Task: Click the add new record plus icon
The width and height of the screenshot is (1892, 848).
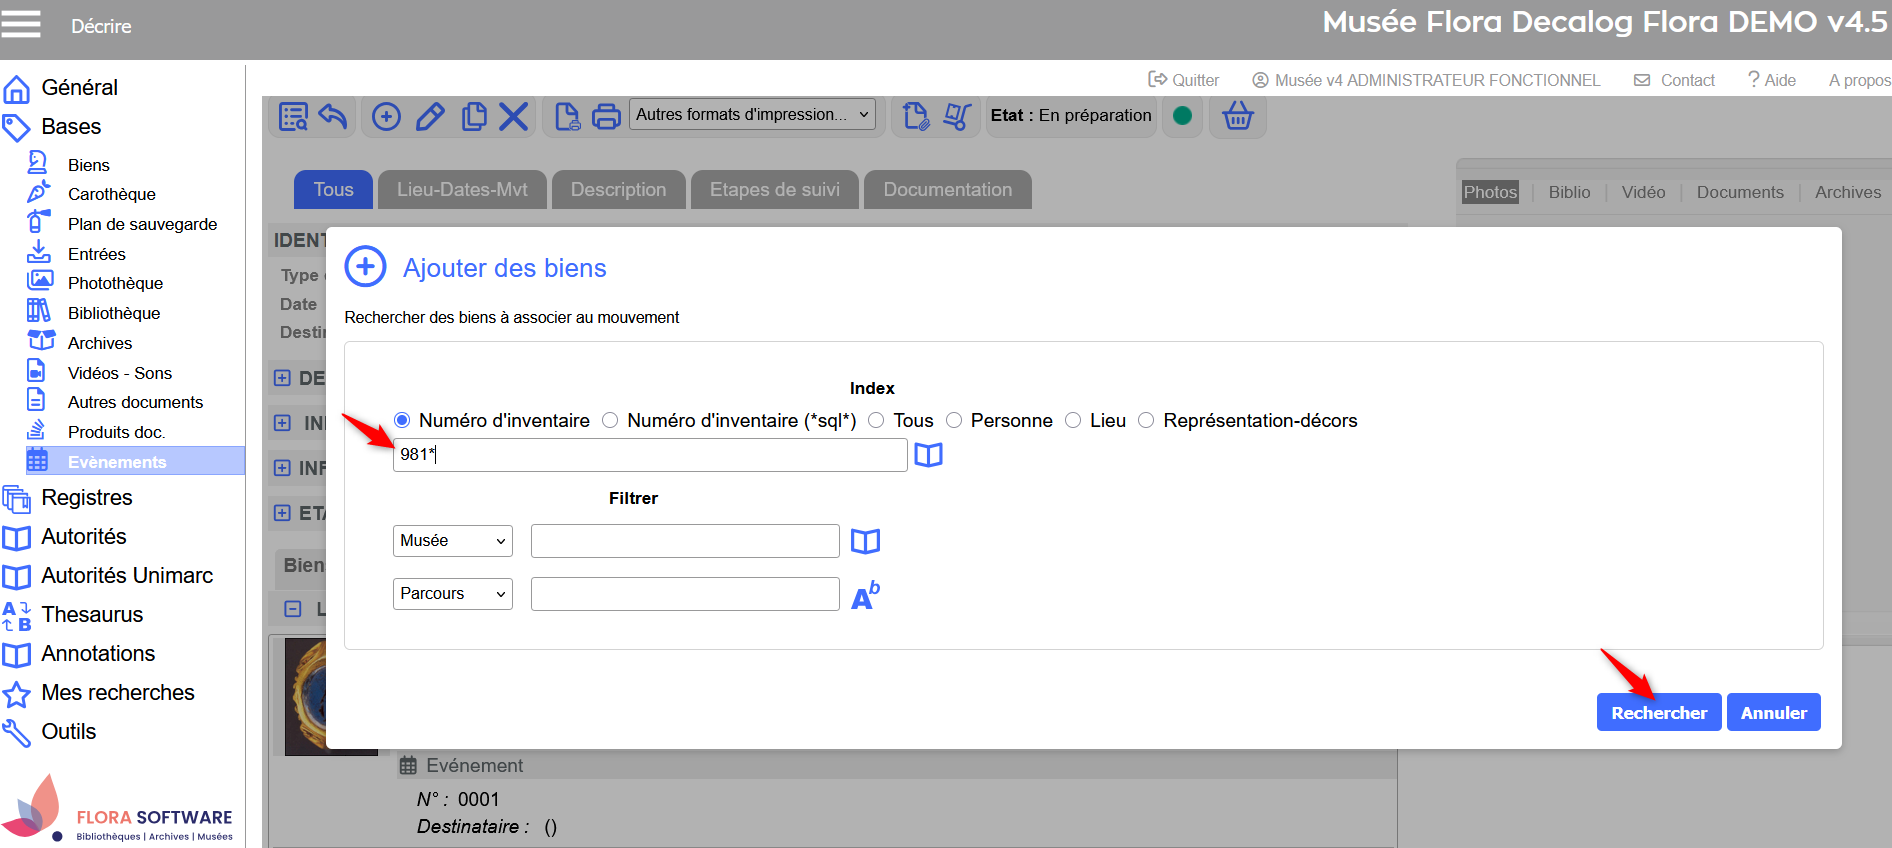Action: coord(386,117)
